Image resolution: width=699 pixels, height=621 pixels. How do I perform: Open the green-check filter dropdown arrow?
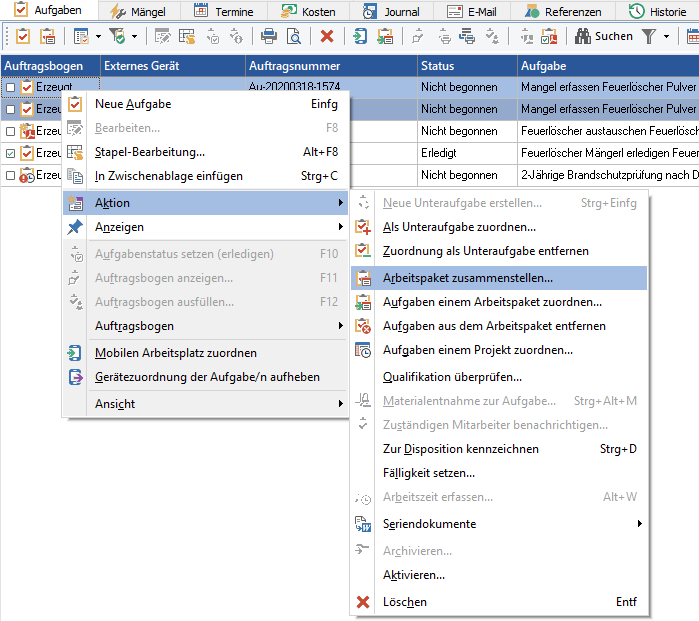(134, 36)
